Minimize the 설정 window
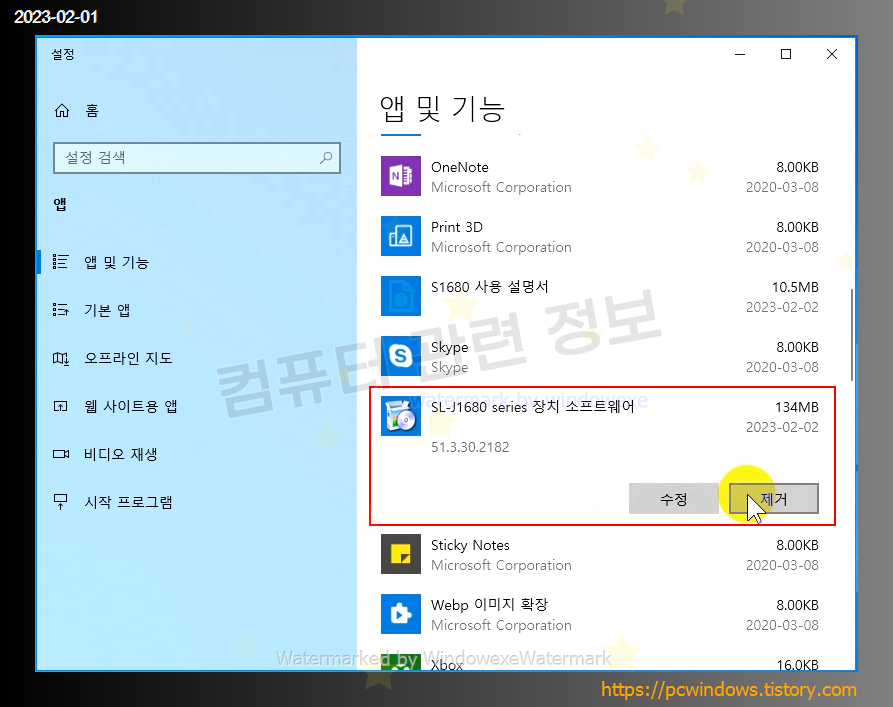The image size is (893, 707). point(740,54)
